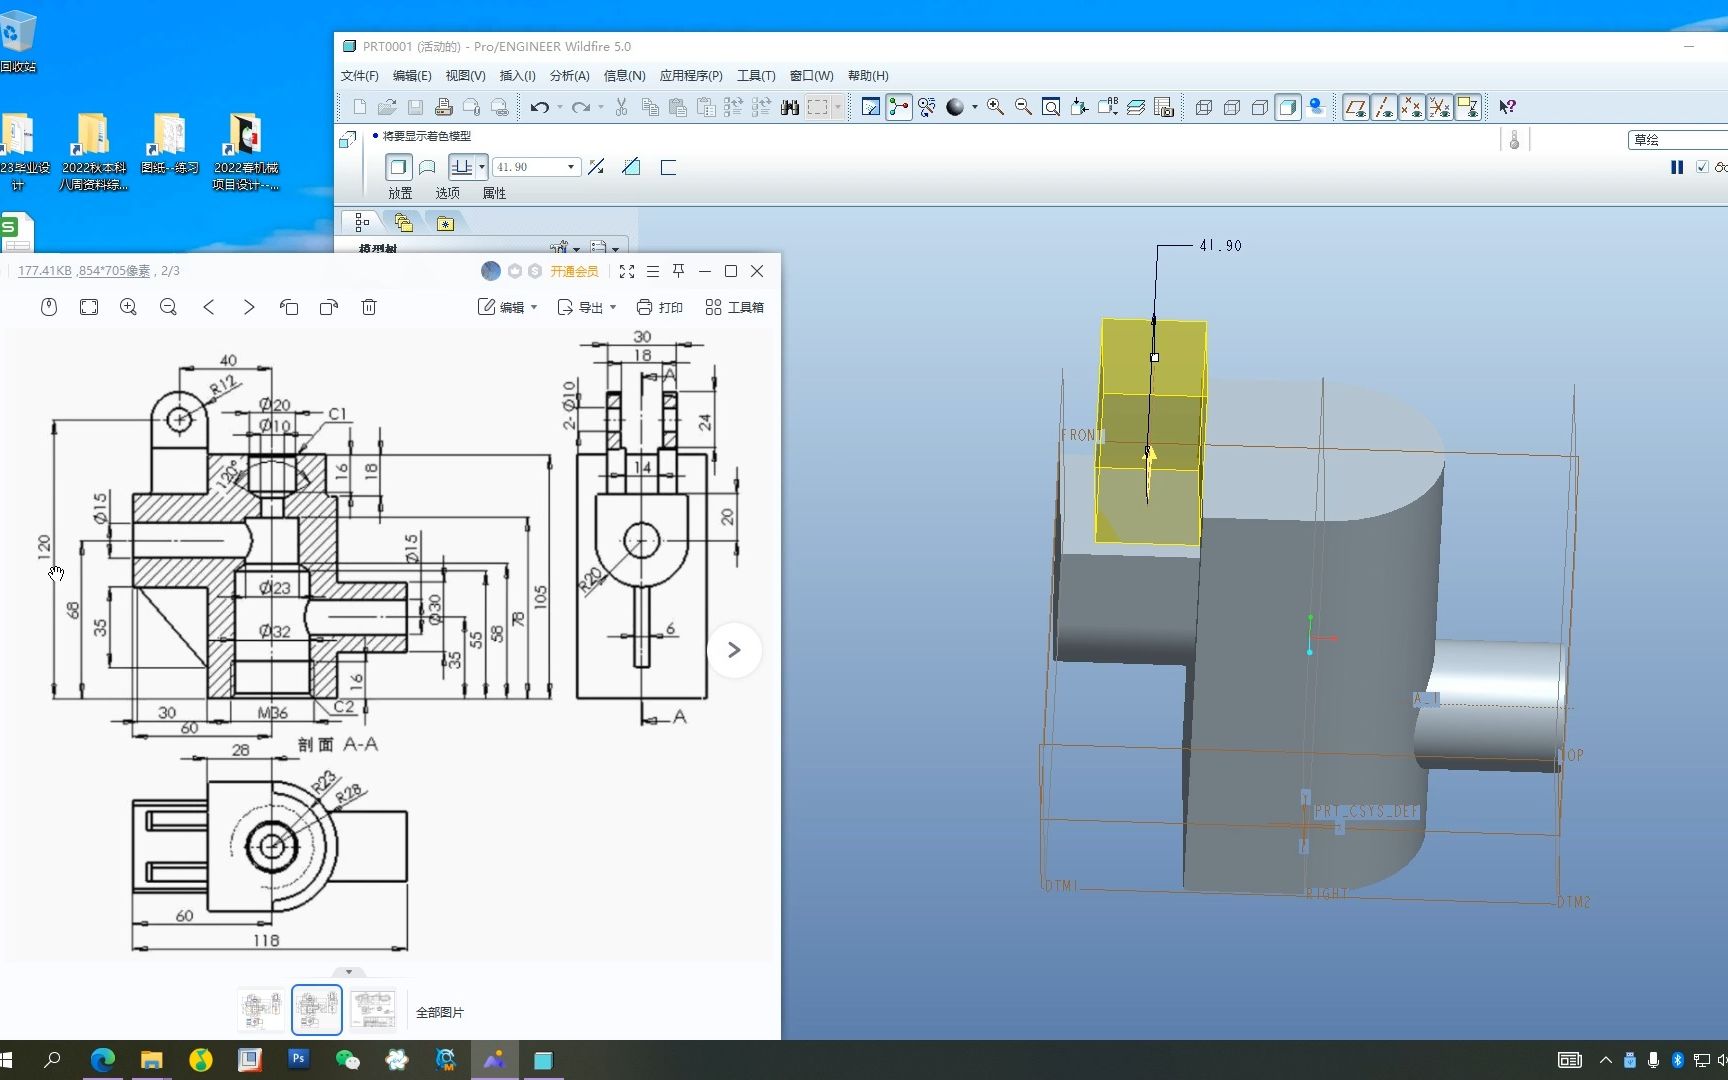Click the binoculars Find icon
Image resolution: width=1728 pixels, height=1080 pixels.
click(790, 107)
